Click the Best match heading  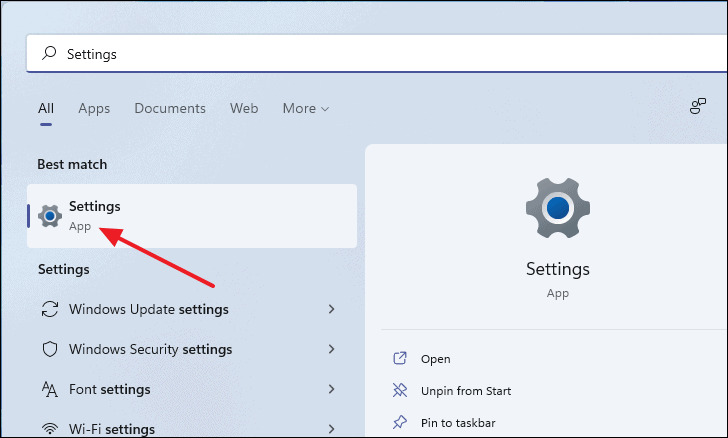(72, 164)
